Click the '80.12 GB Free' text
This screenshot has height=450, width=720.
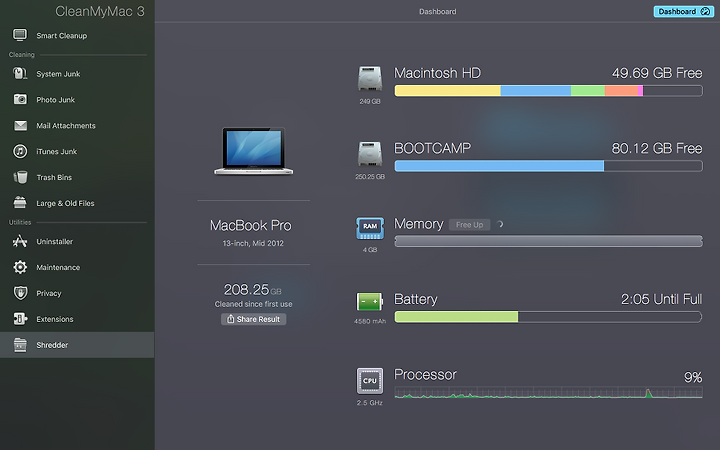pyautogui.click(x=657, y=148)
